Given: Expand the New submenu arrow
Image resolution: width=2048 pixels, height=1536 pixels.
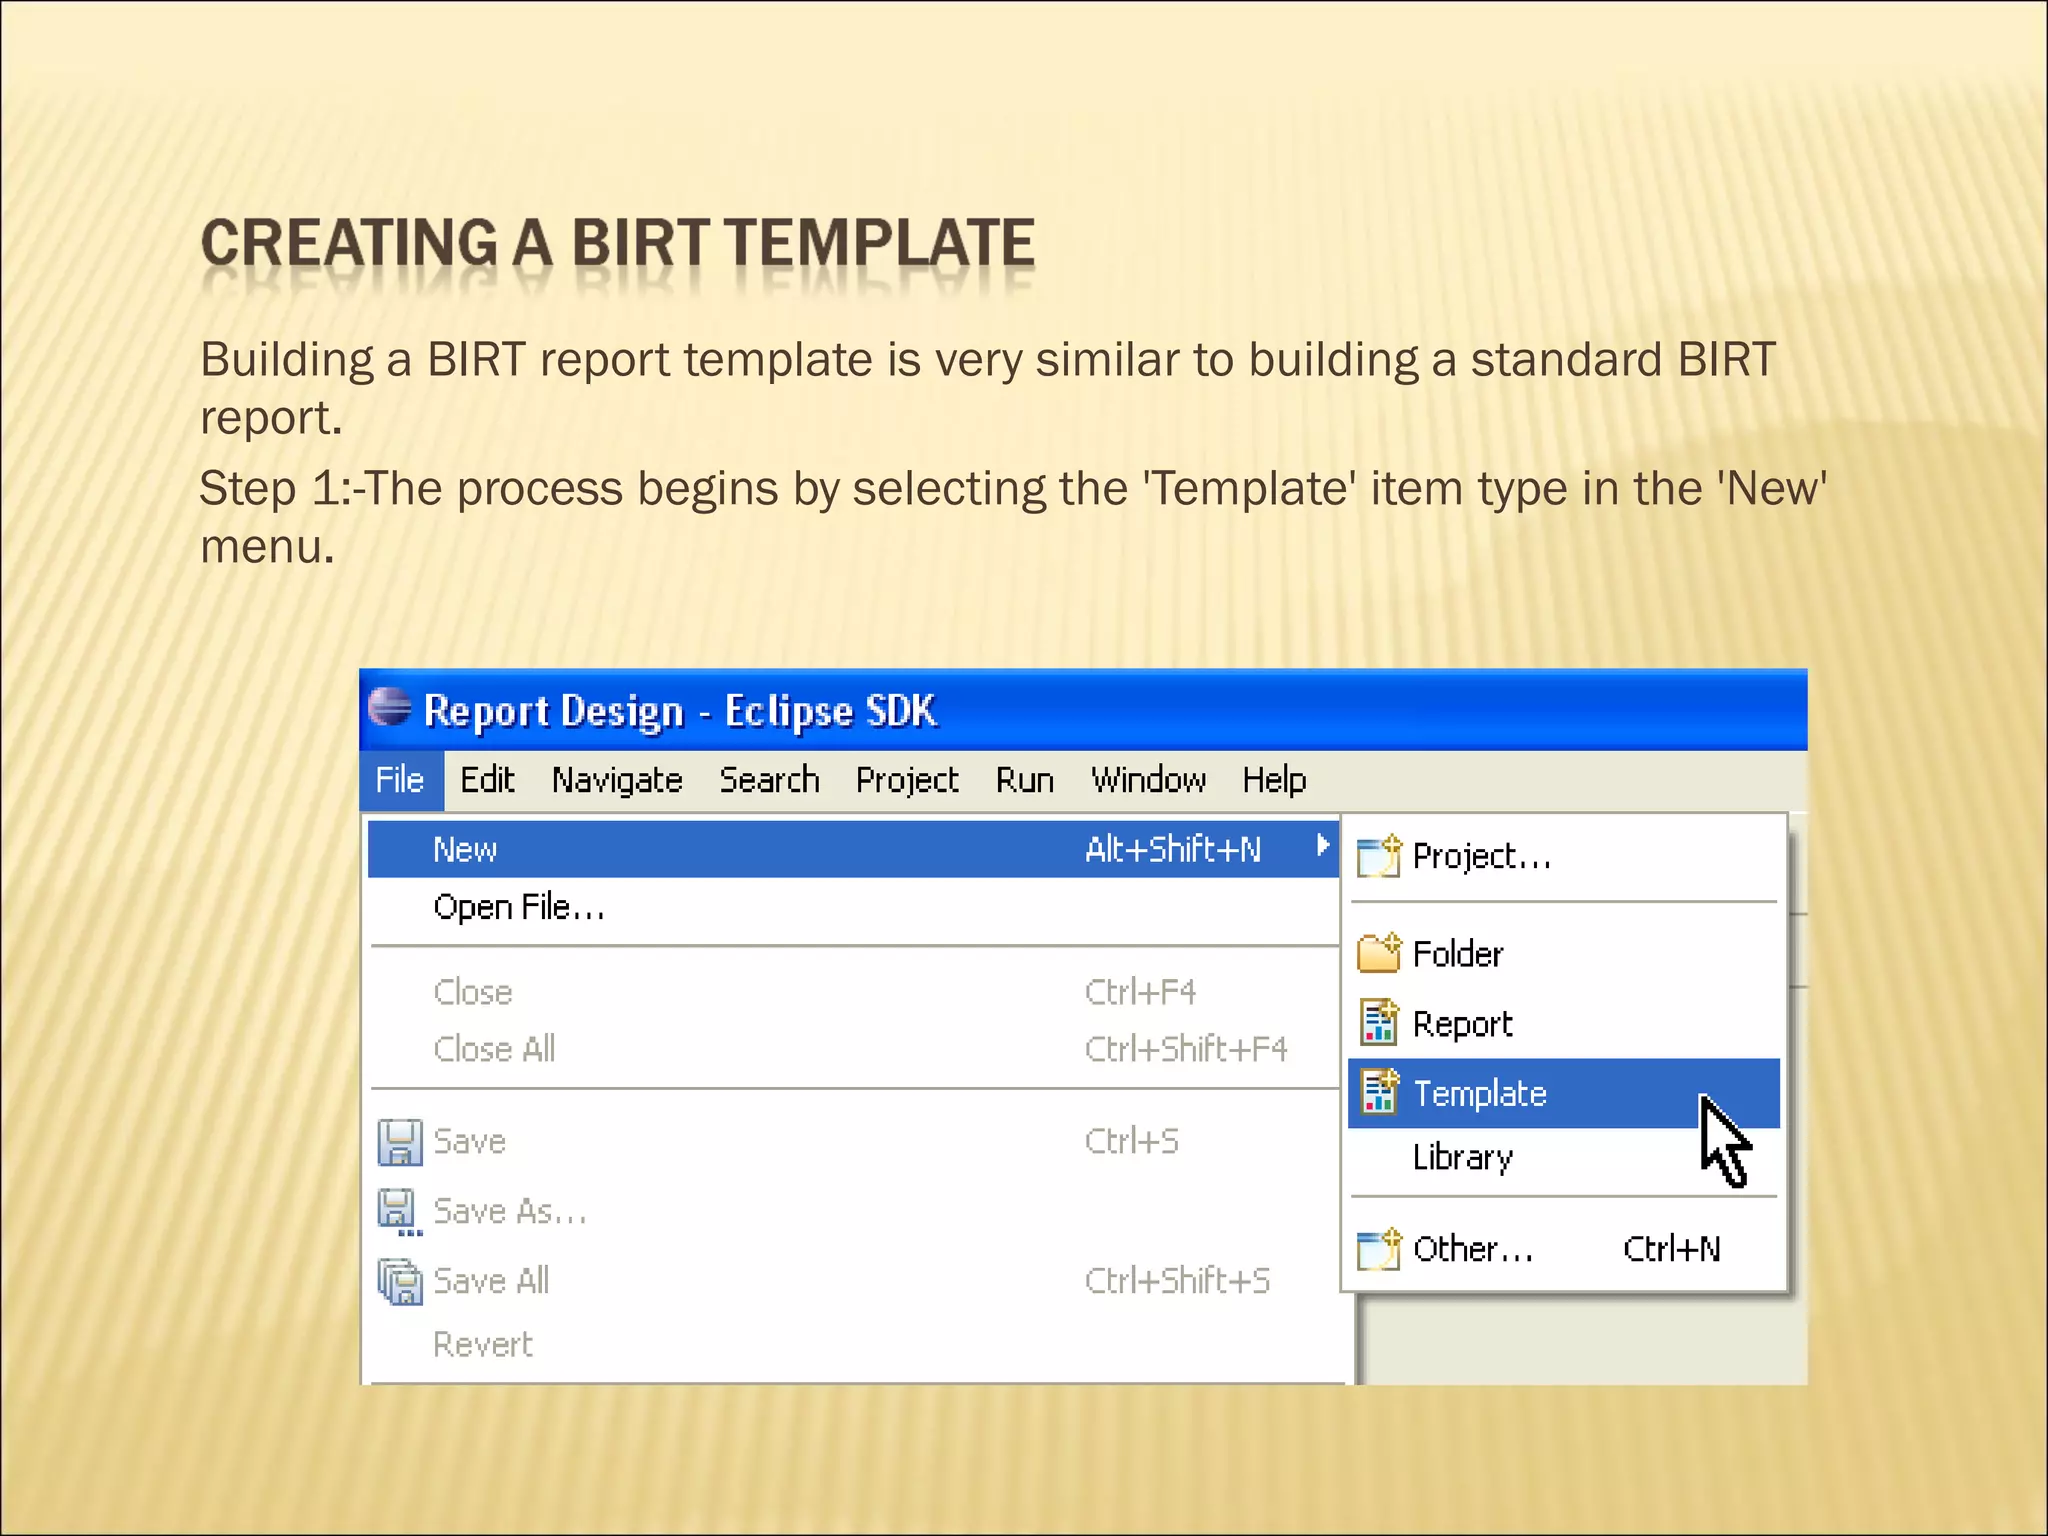Looking at the screenshot, I should [x=1322, y=847].
